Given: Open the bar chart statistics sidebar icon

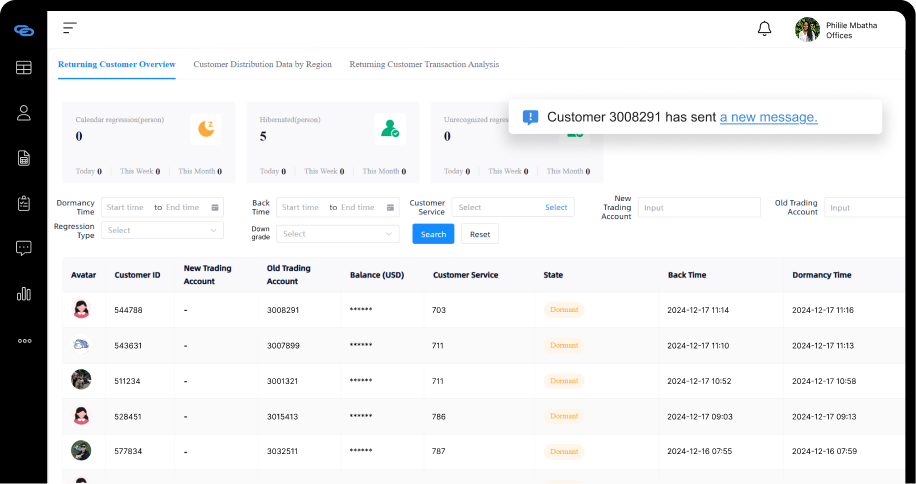Looking at the screenshot, I should click(24, 294).
